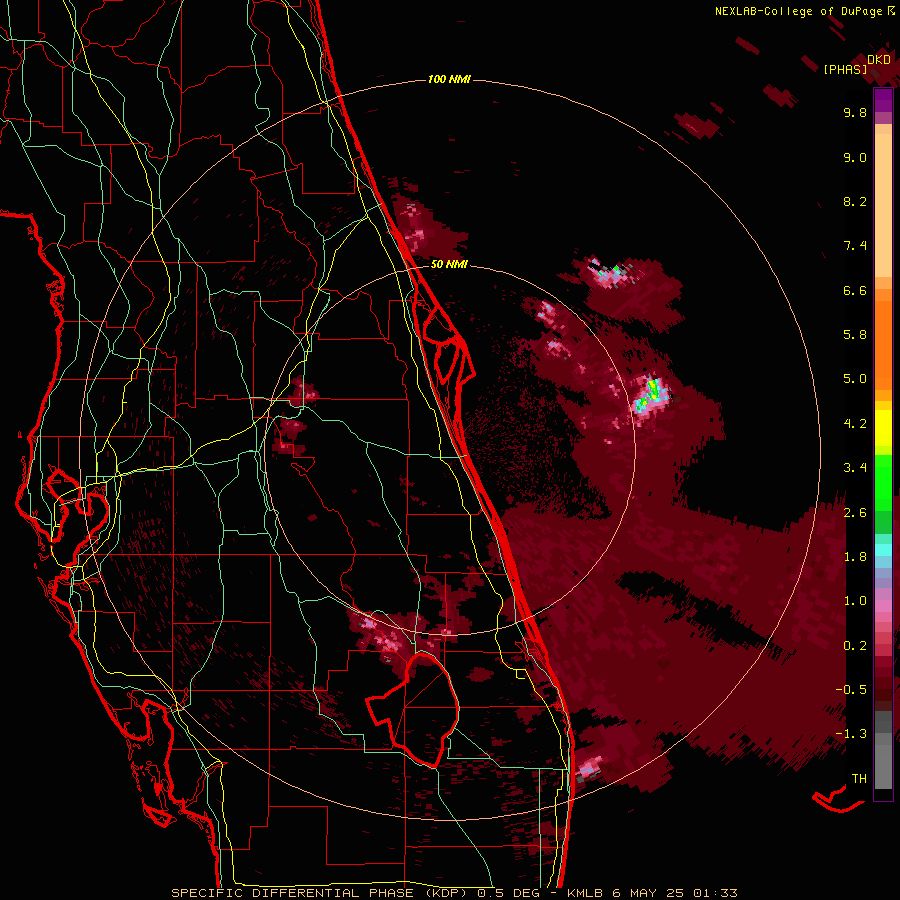Click the 0.2 scale label
Viewport: 900px width, 900px height.
pos(855,646)
